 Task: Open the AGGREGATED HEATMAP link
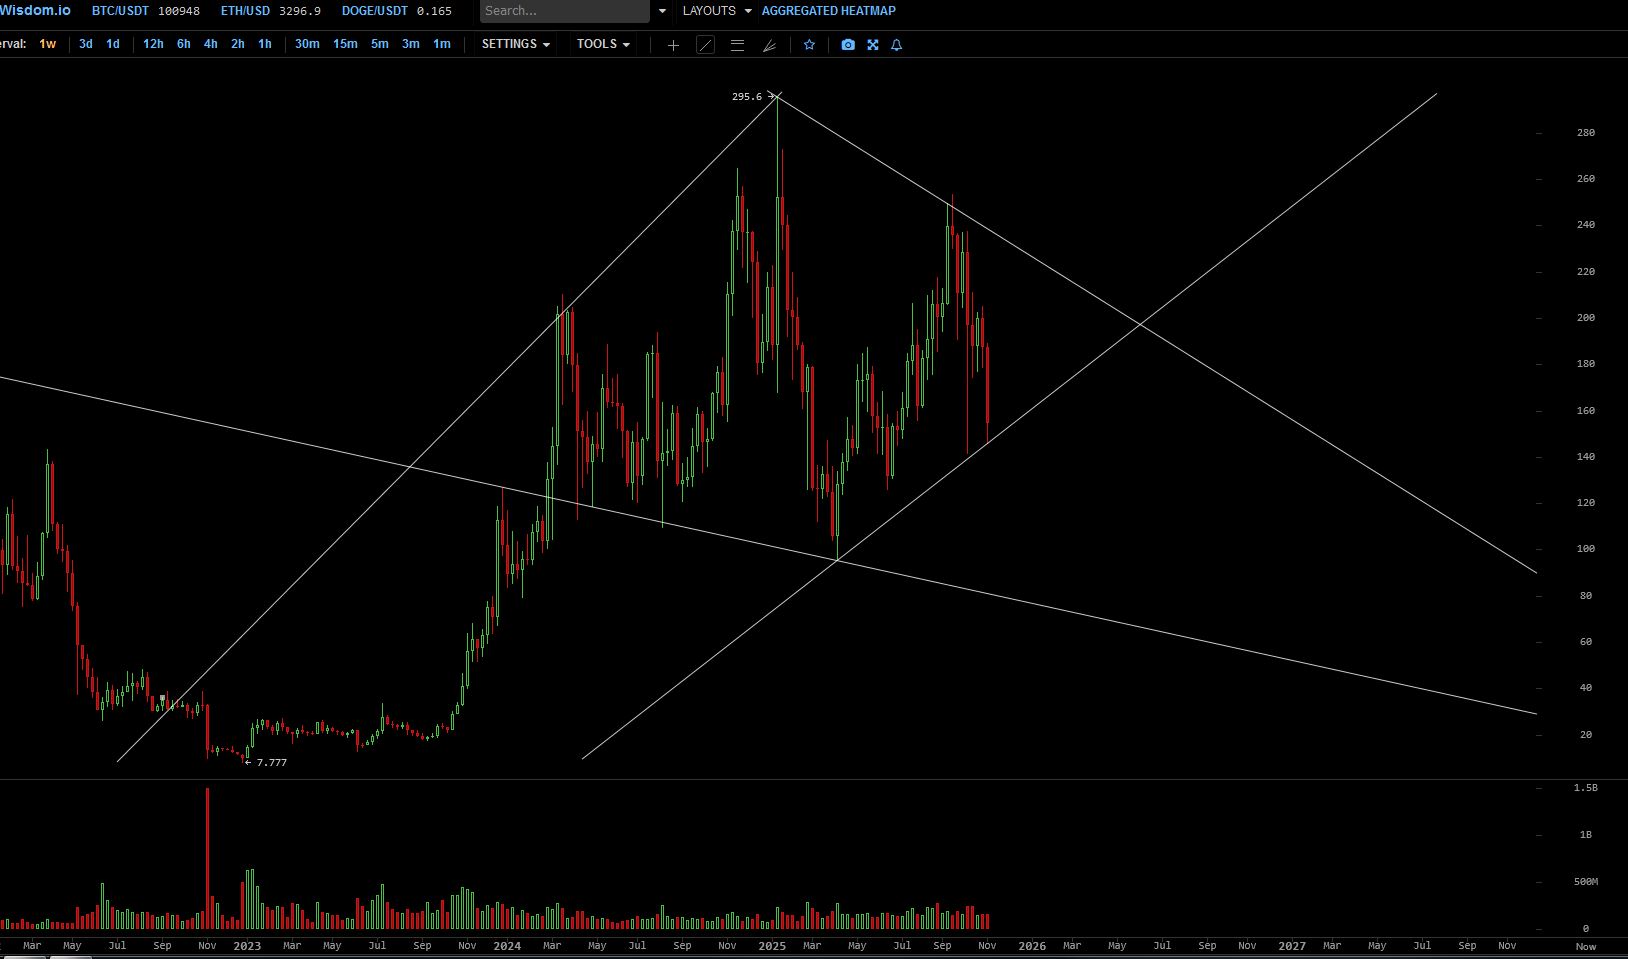828,11
